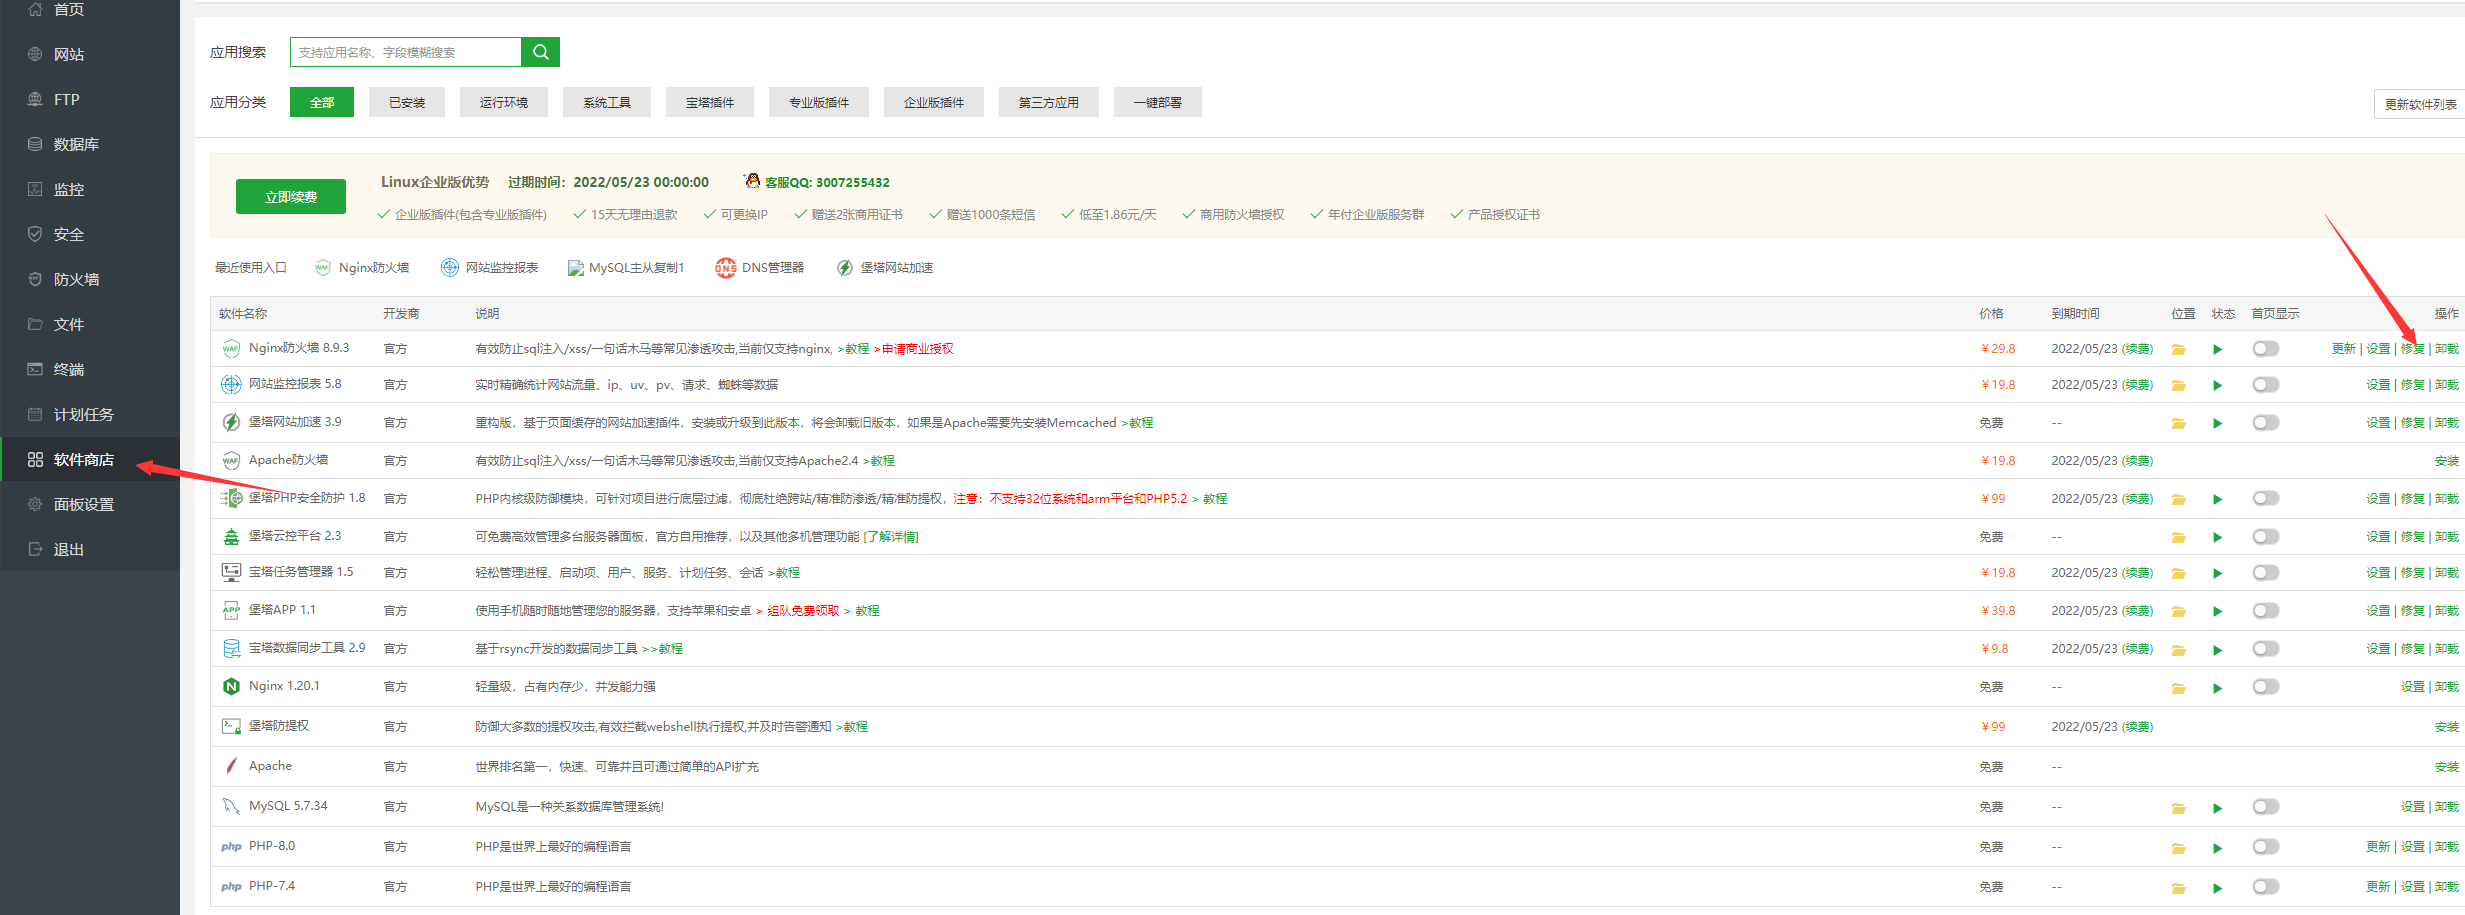2465x915 pixels.
Task: Focus the 应用搜索 input field
Action: 406,52
